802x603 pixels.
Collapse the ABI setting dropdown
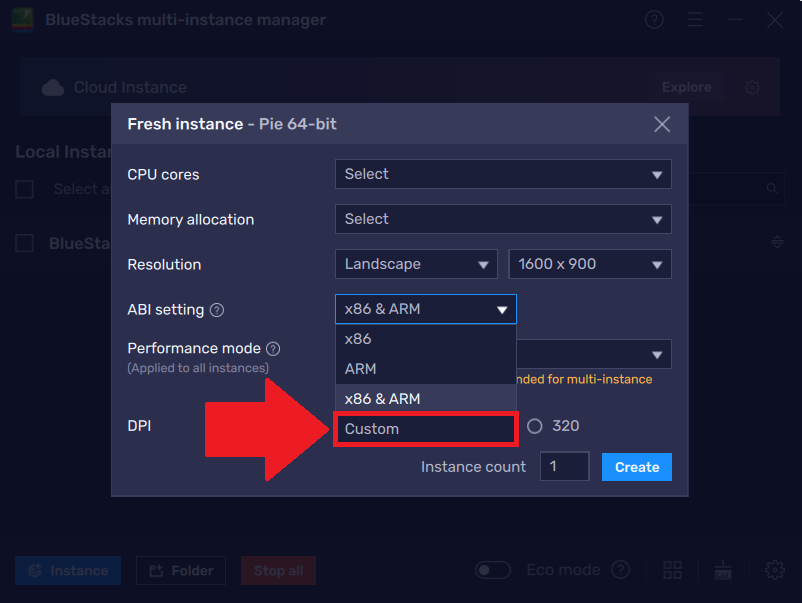pyautogui.click(x=426, y=309)
